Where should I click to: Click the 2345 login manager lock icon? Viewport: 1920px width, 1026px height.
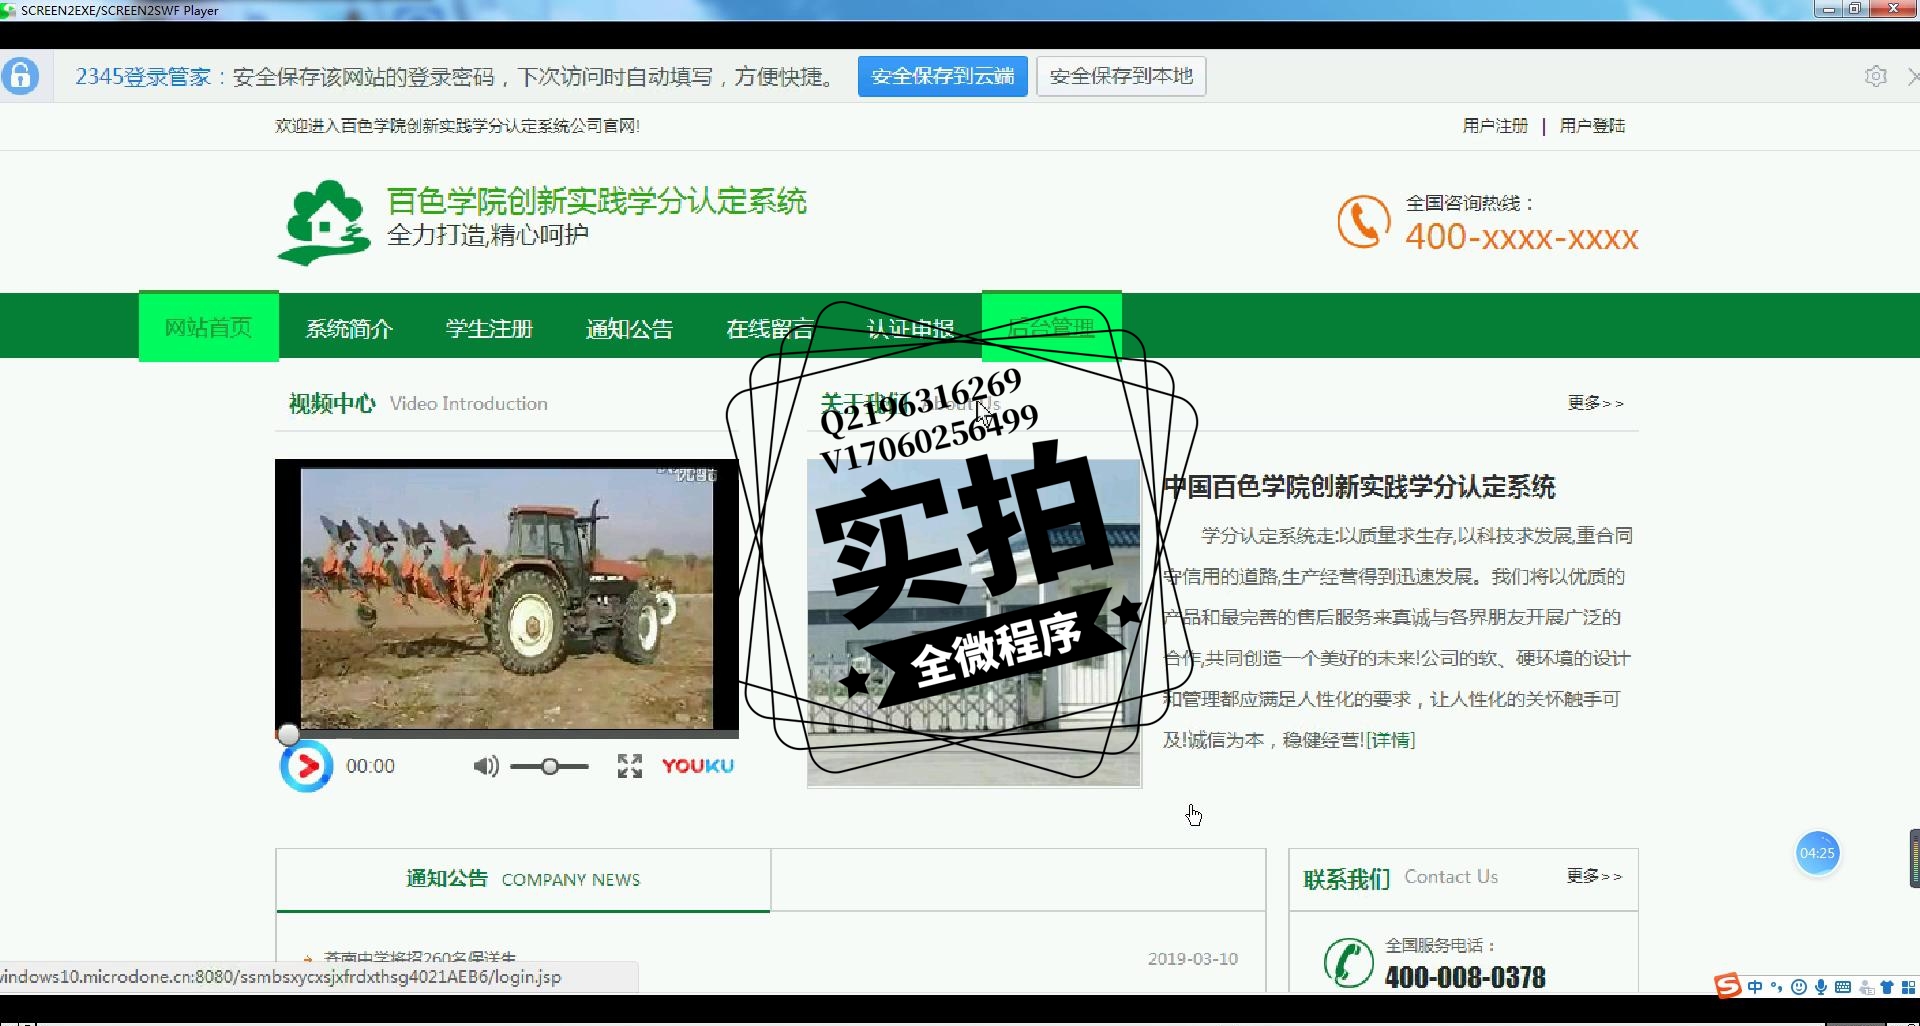pos(20,76)
